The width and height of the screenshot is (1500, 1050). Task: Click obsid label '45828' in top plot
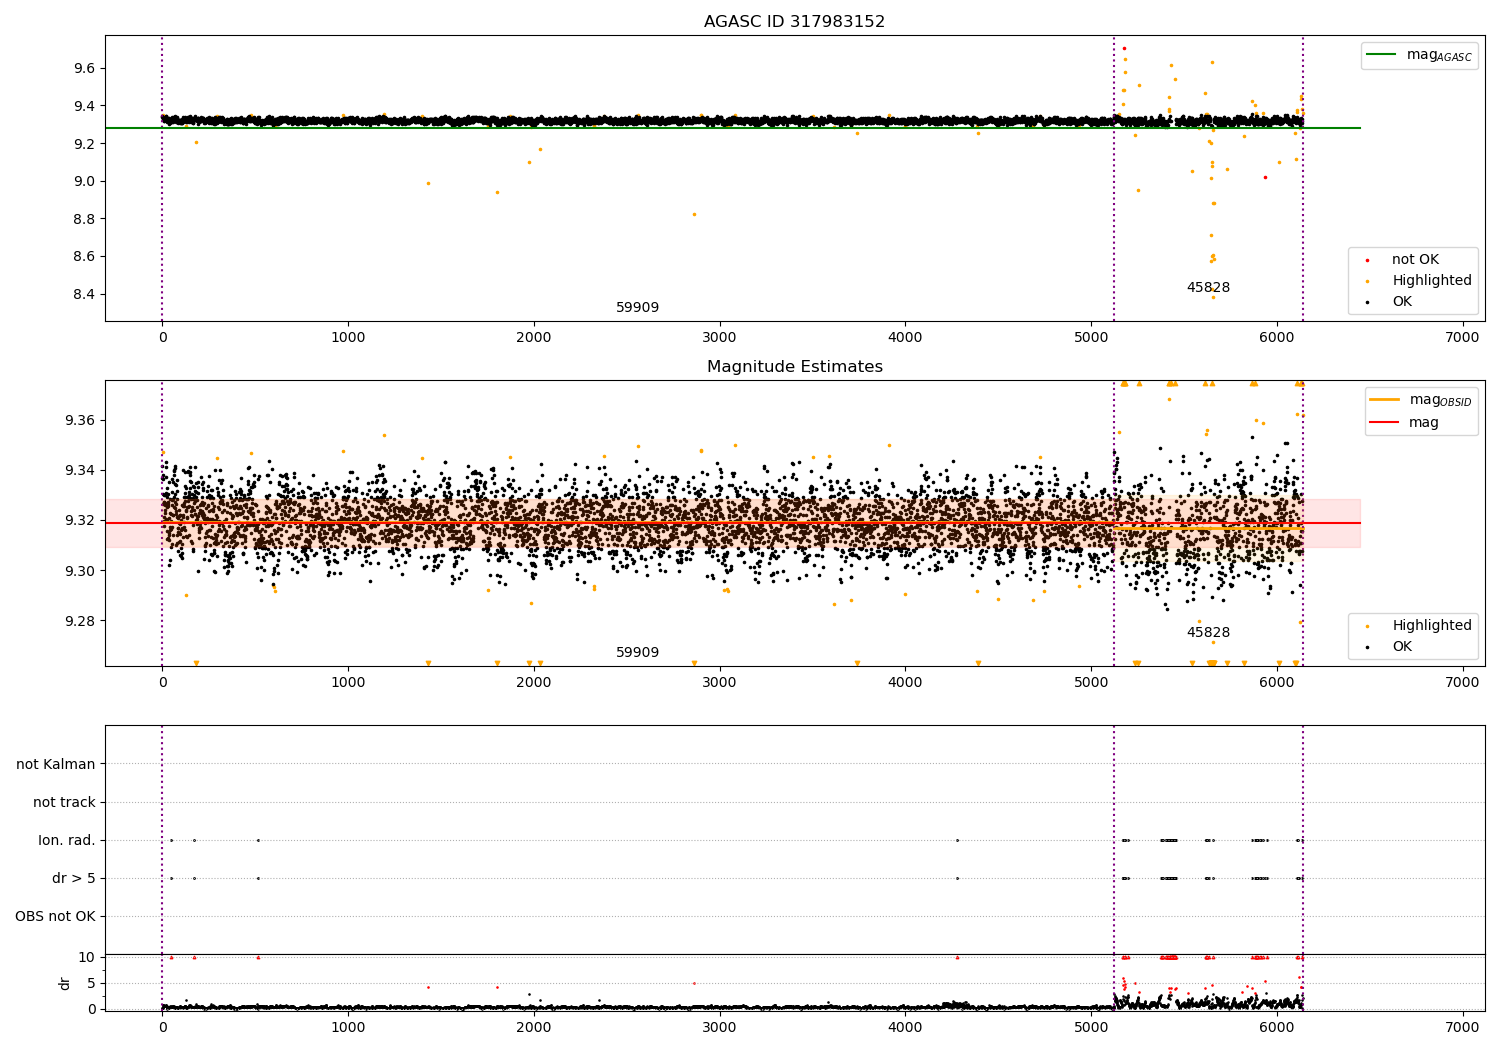click(x=1208, y=288)
